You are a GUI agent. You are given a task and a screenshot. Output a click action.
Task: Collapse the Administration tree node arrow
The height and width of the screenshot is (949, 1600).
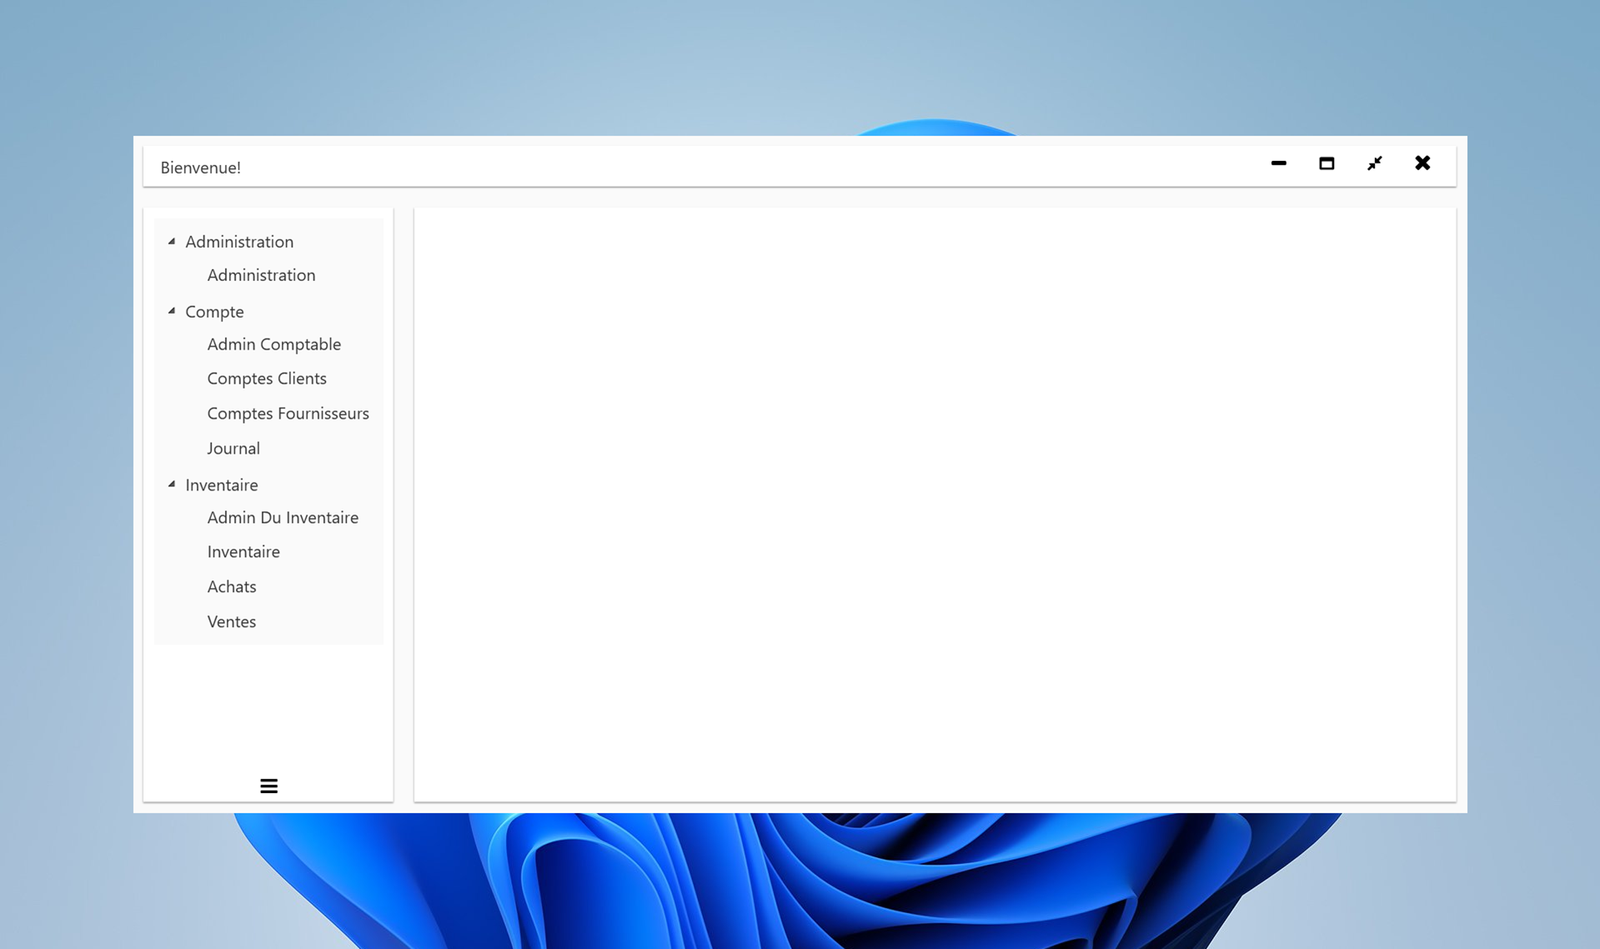point(172,242)
